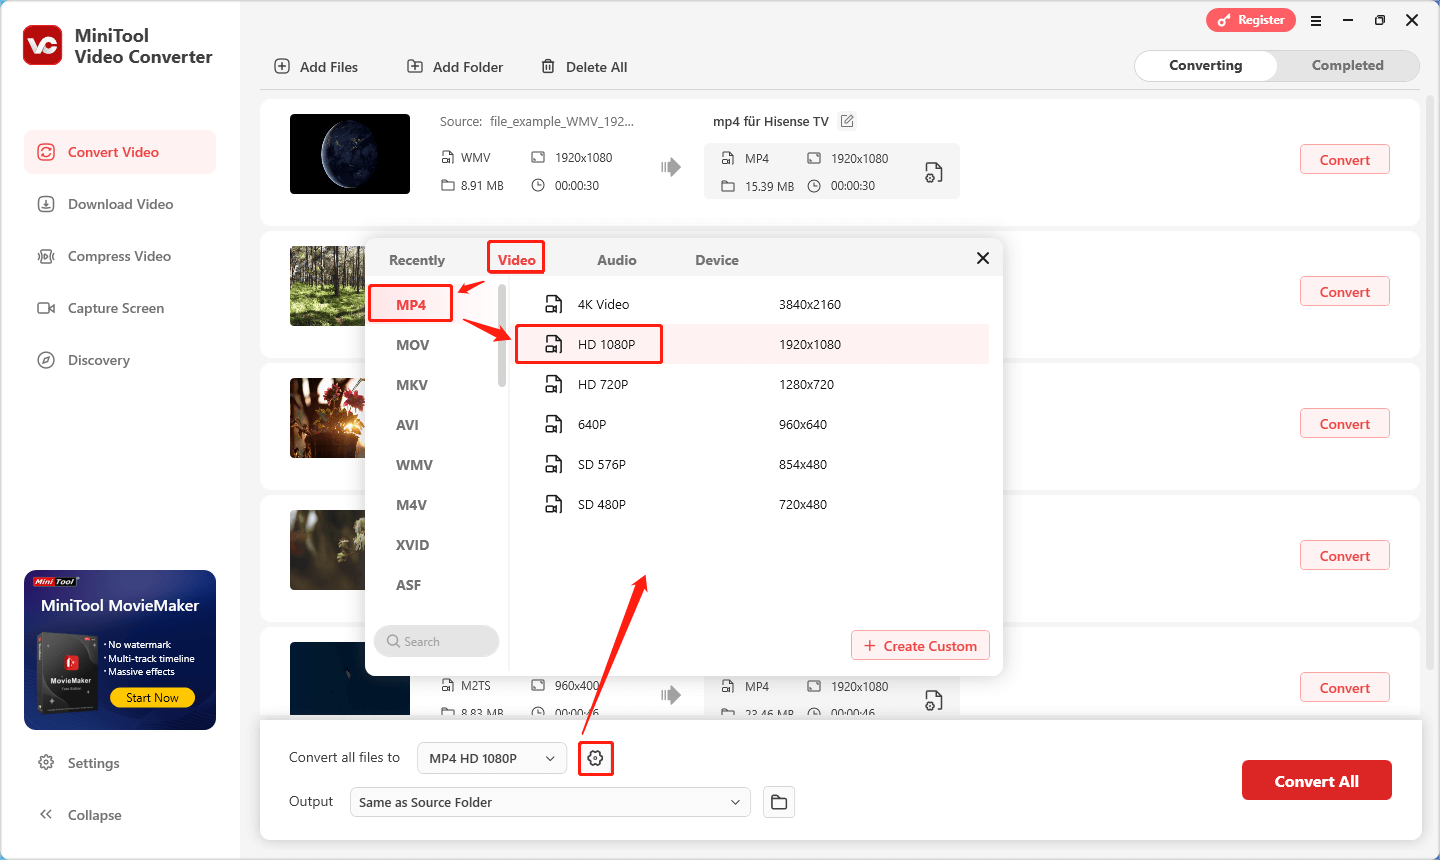This screenshot has height=860, width=1440.
Task: Open the MP4 HD 1080P format dropdown
Action: (492, 758)
